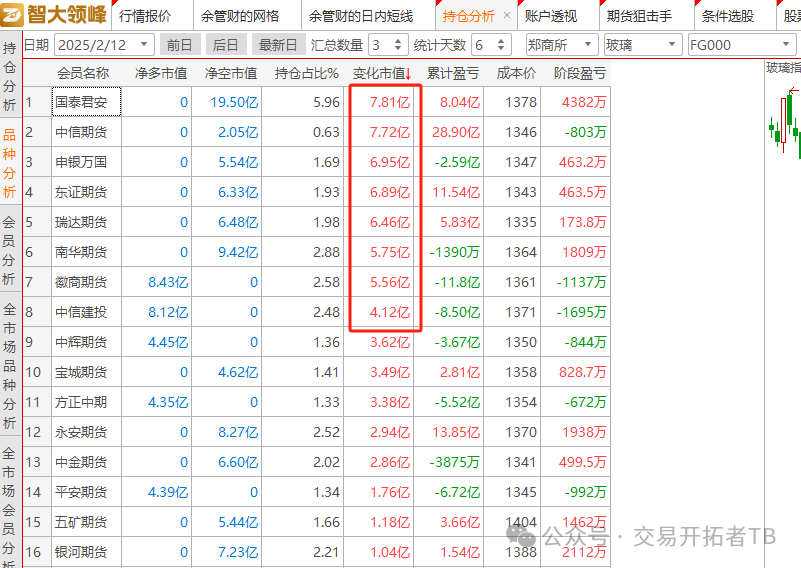Select the 持仓分析 tab

pyautogui.click(x=468, y=16)
